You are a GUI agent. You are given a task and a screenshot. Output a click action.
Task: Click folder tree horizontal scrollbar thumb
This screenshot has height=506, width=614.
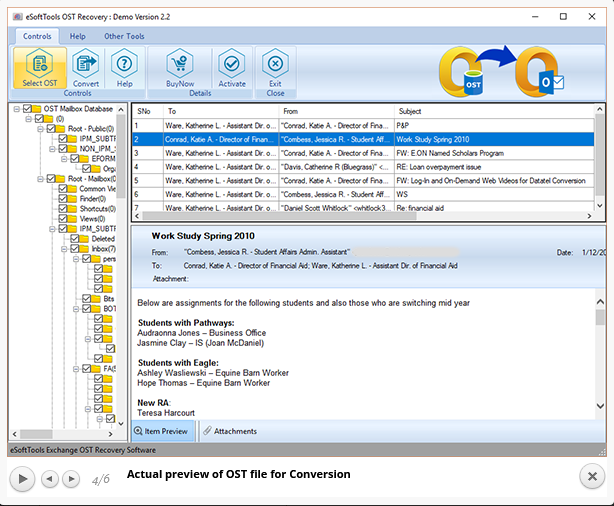(x=36, y=434)
